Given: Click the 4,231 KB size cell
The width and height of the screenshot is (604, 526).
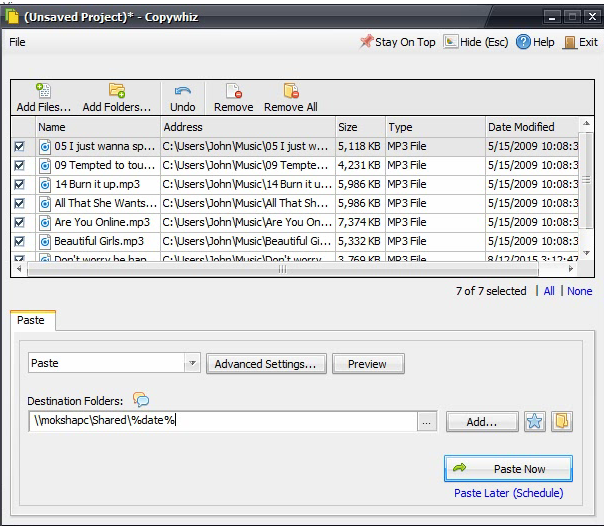Looking at the screenshot, I should point(359,165).
